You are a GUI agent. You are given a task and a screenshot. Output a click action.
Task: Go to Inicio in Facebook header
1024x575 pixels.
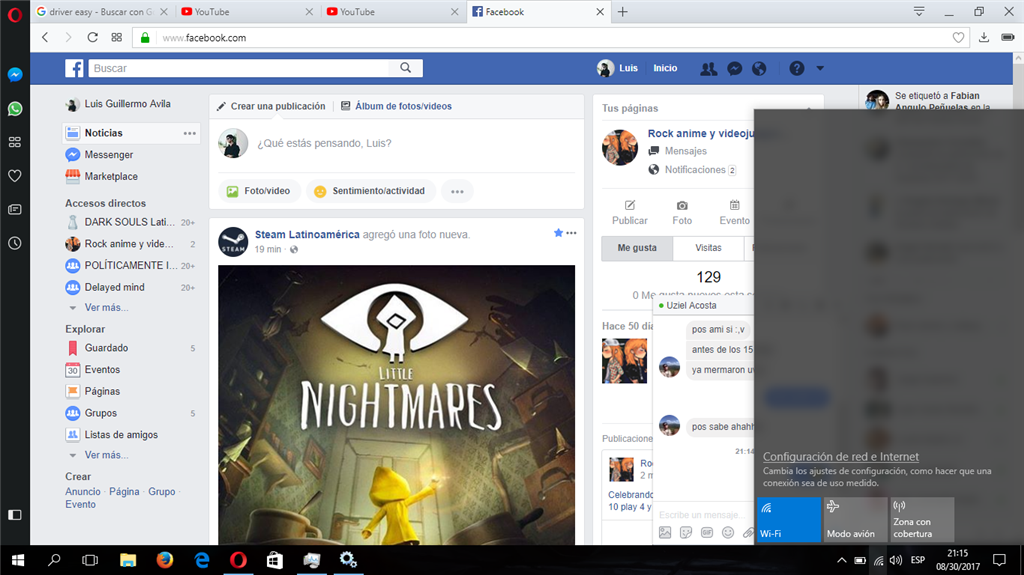[665, 68]
